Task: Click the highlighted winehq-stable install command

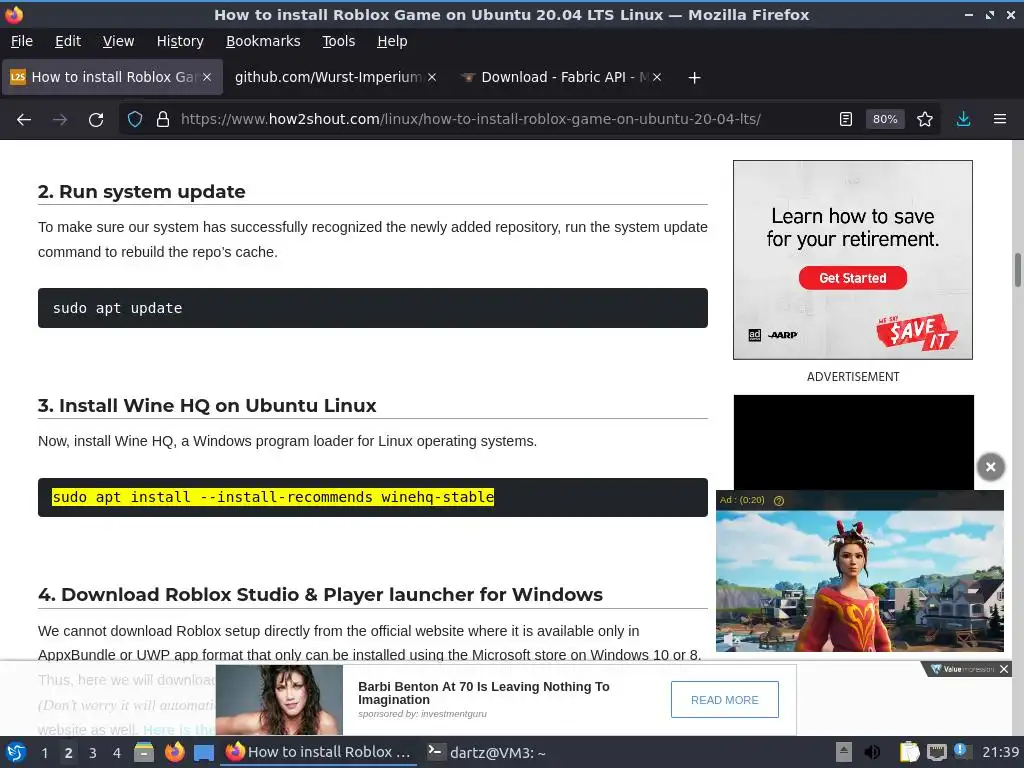Action: [x=273, y=497]
